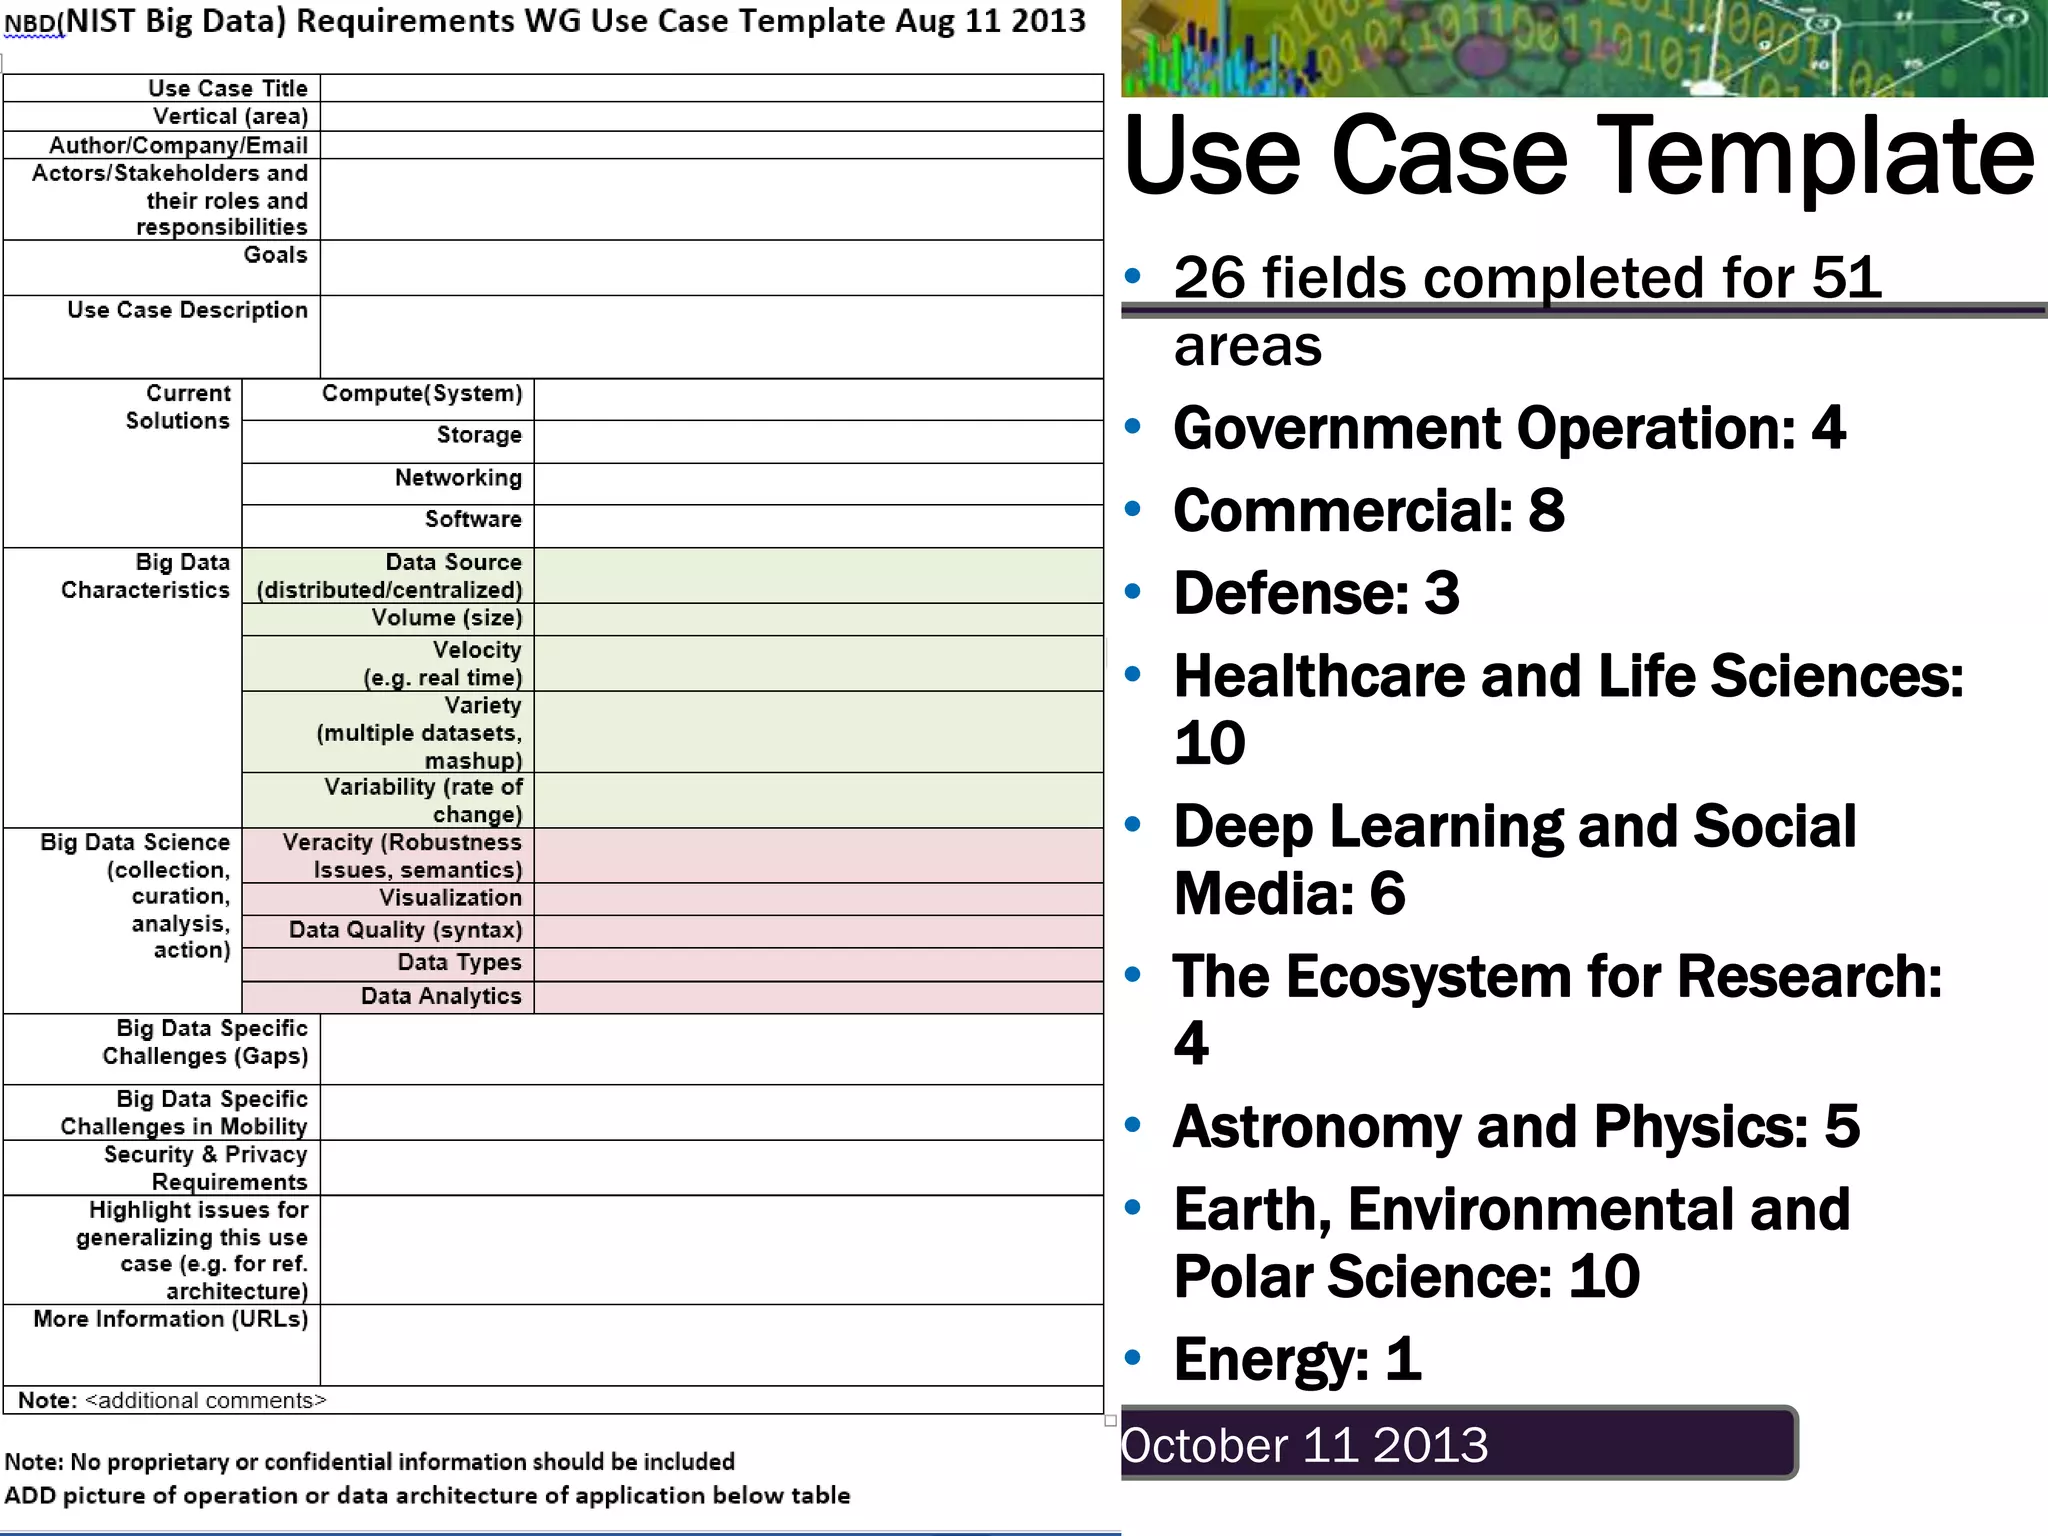Click the More Information (URLs) field
Viewport: 2048px width, 1536px height.
(x=711, y=1344)
